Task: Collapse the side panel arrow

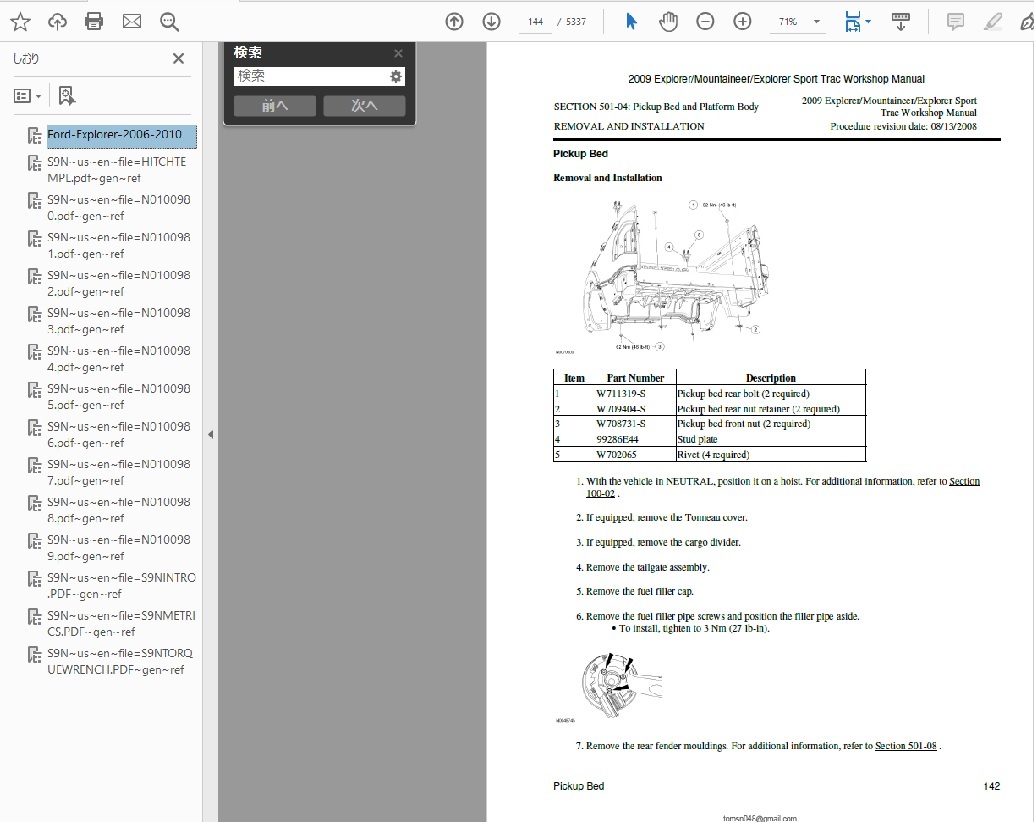Action: (x=210, y=434)
